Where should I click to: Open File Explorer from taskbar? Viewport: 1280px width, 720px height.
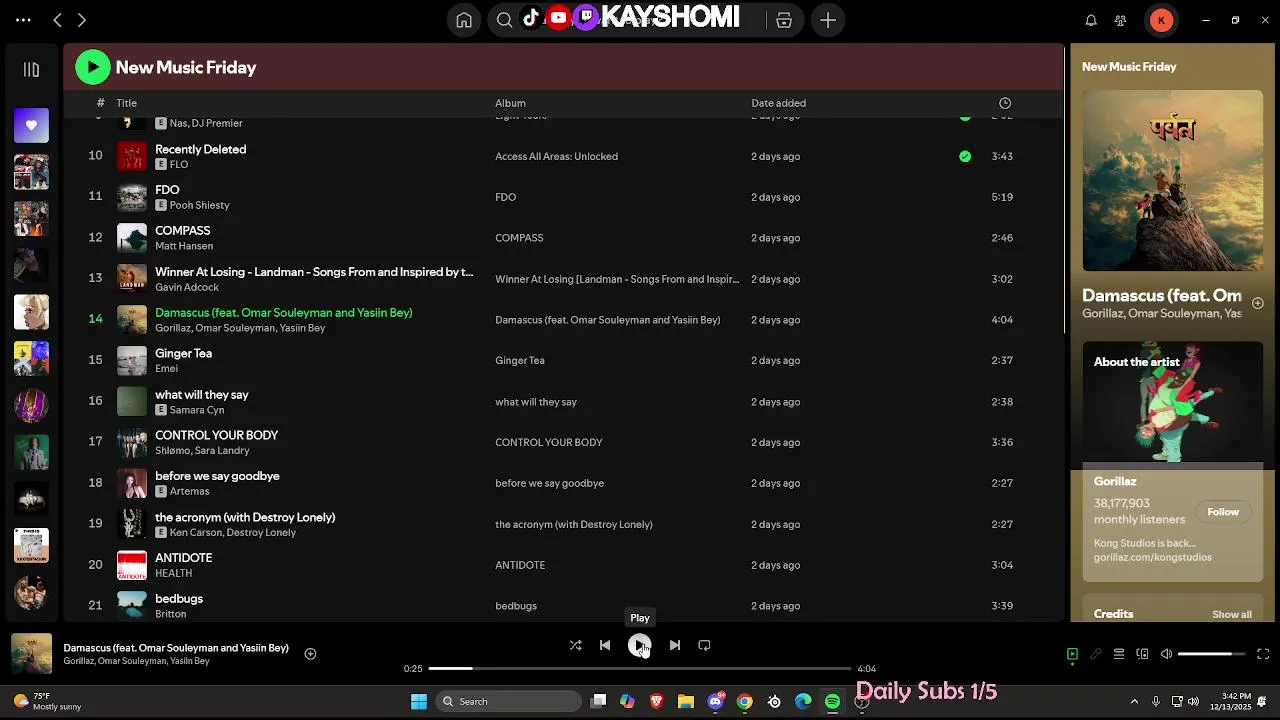click(x=686, y=701)
